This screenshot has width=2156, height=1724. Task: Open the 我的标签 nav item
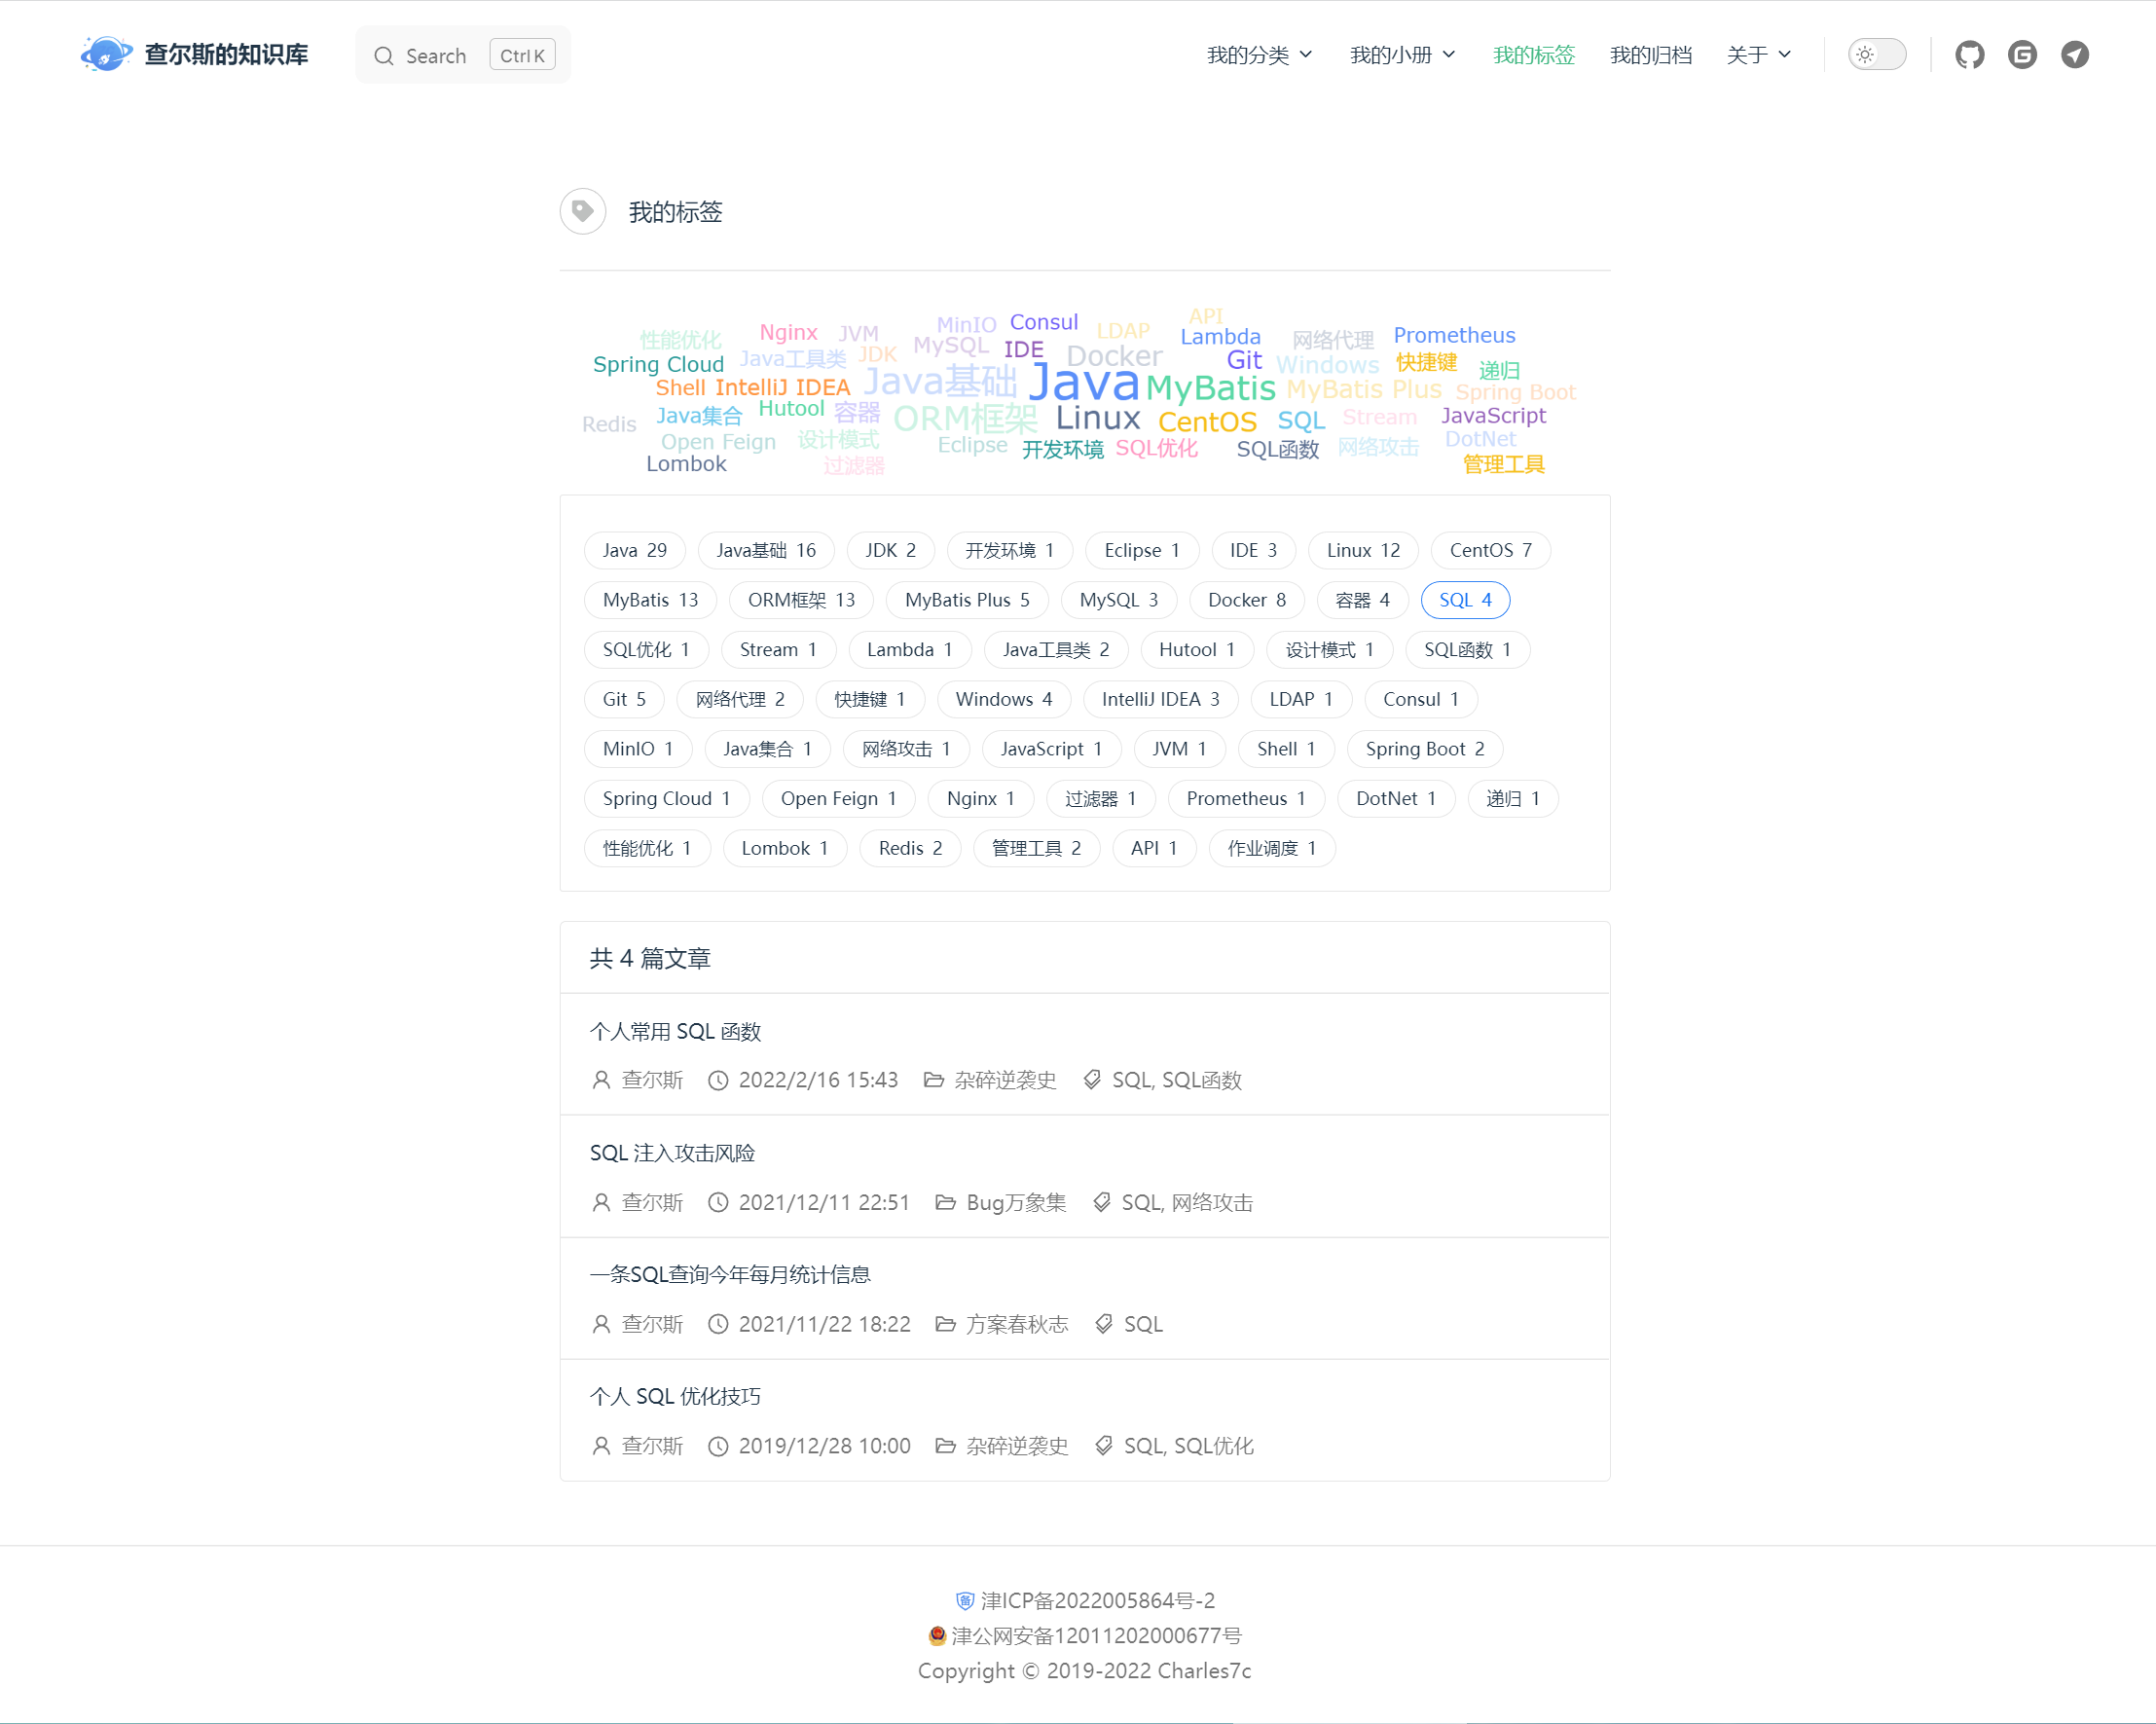tap(1533, 55)
